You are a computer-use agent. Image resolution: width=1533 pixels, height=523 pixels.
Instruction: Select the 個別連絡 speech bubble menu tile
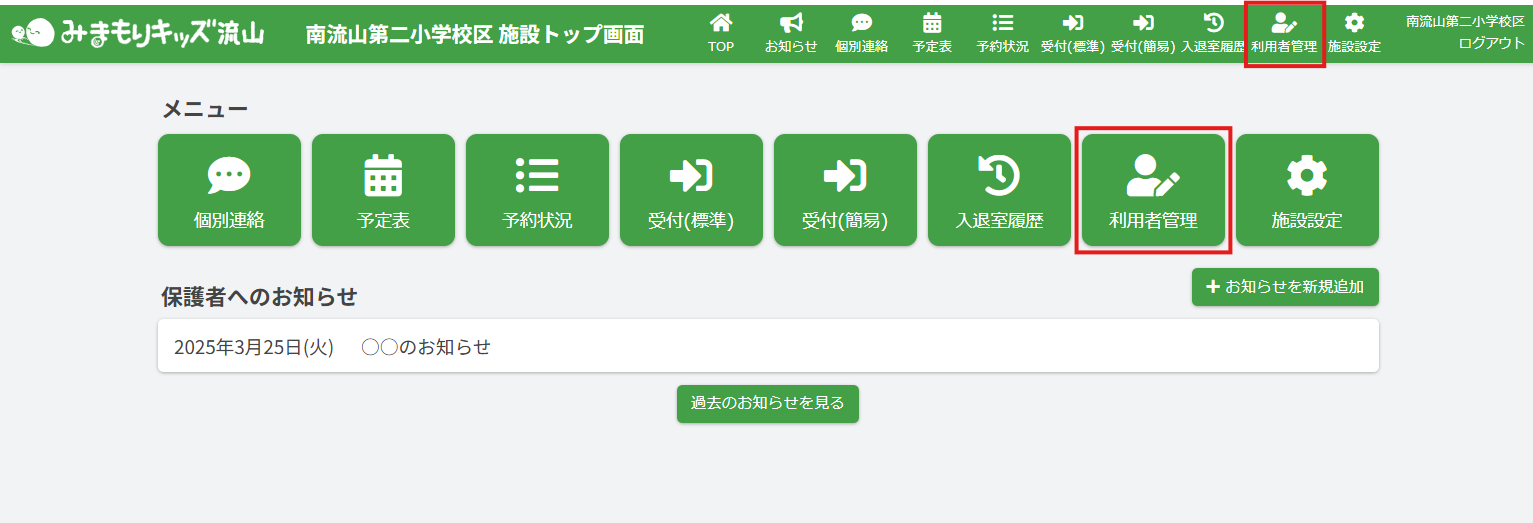[x=229, y=190]
